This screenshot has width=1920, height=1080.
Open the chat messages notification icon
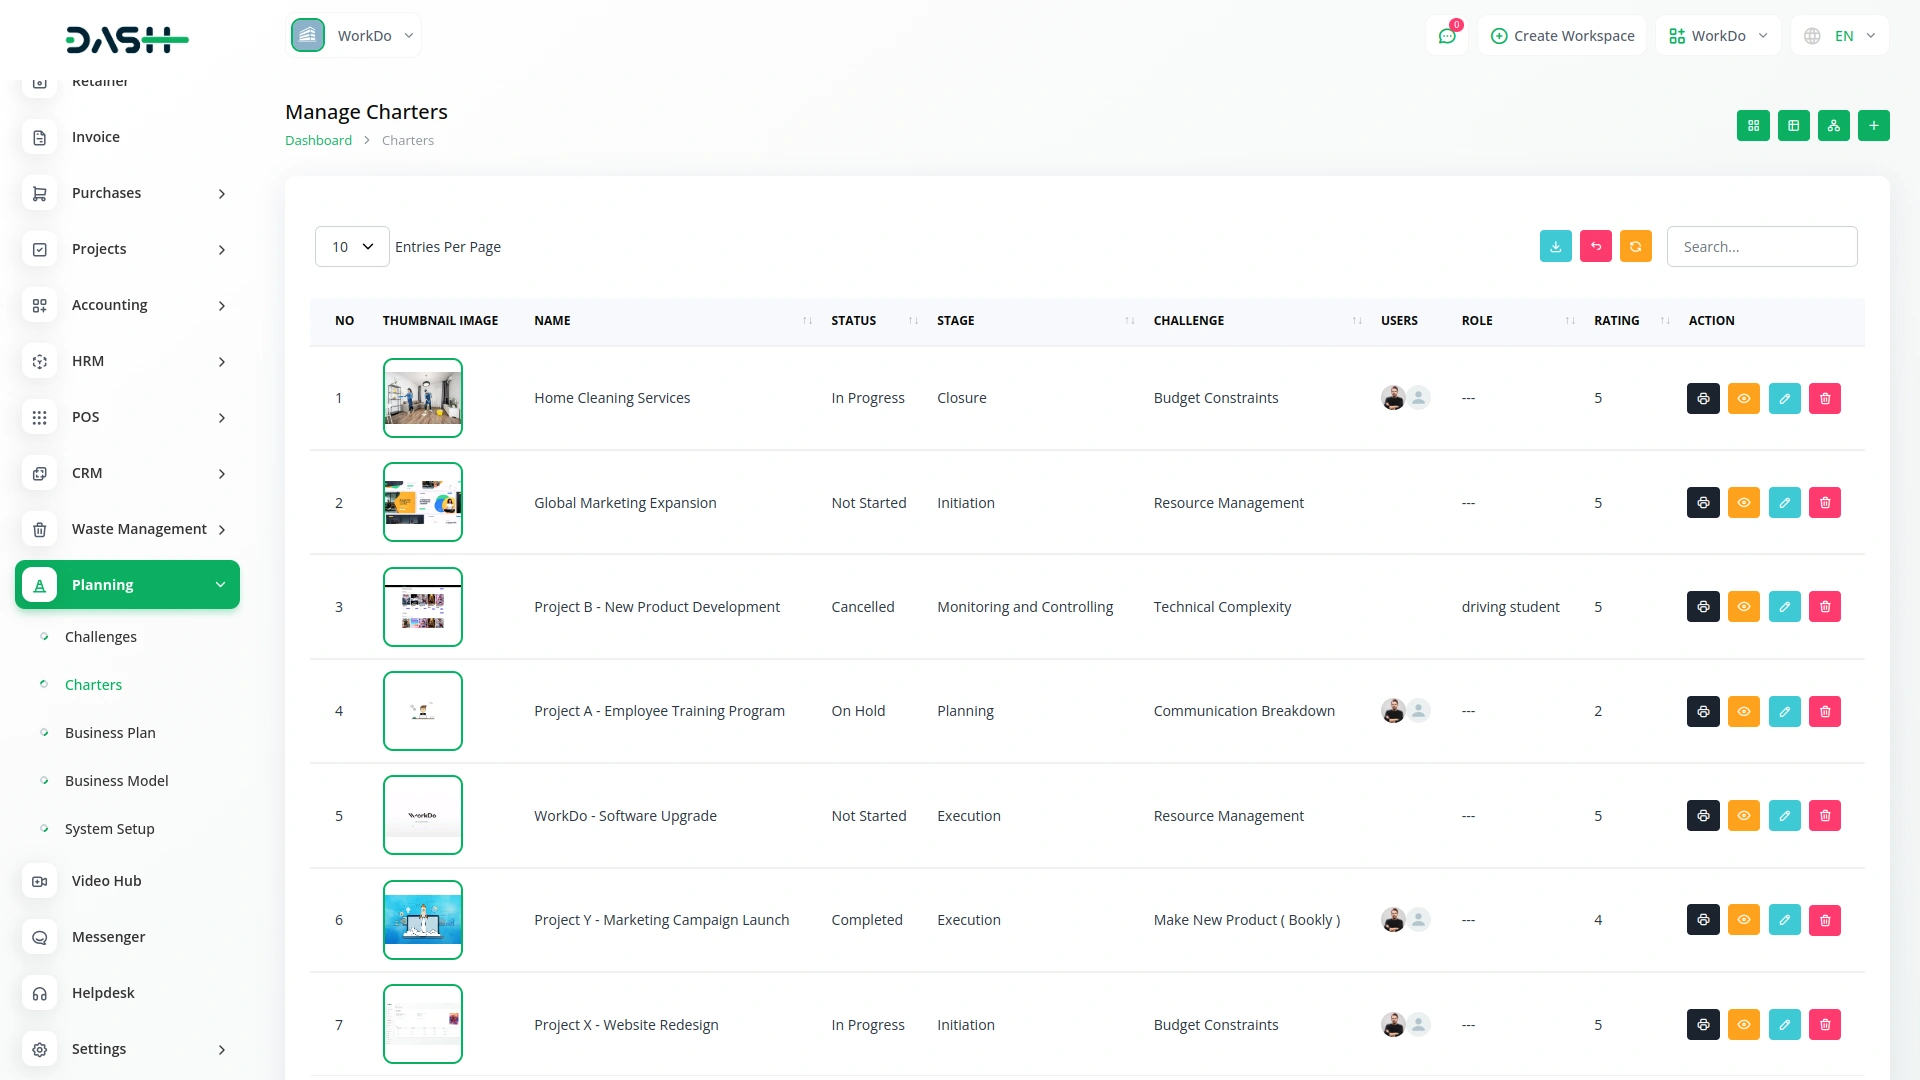click(1446, 36)
